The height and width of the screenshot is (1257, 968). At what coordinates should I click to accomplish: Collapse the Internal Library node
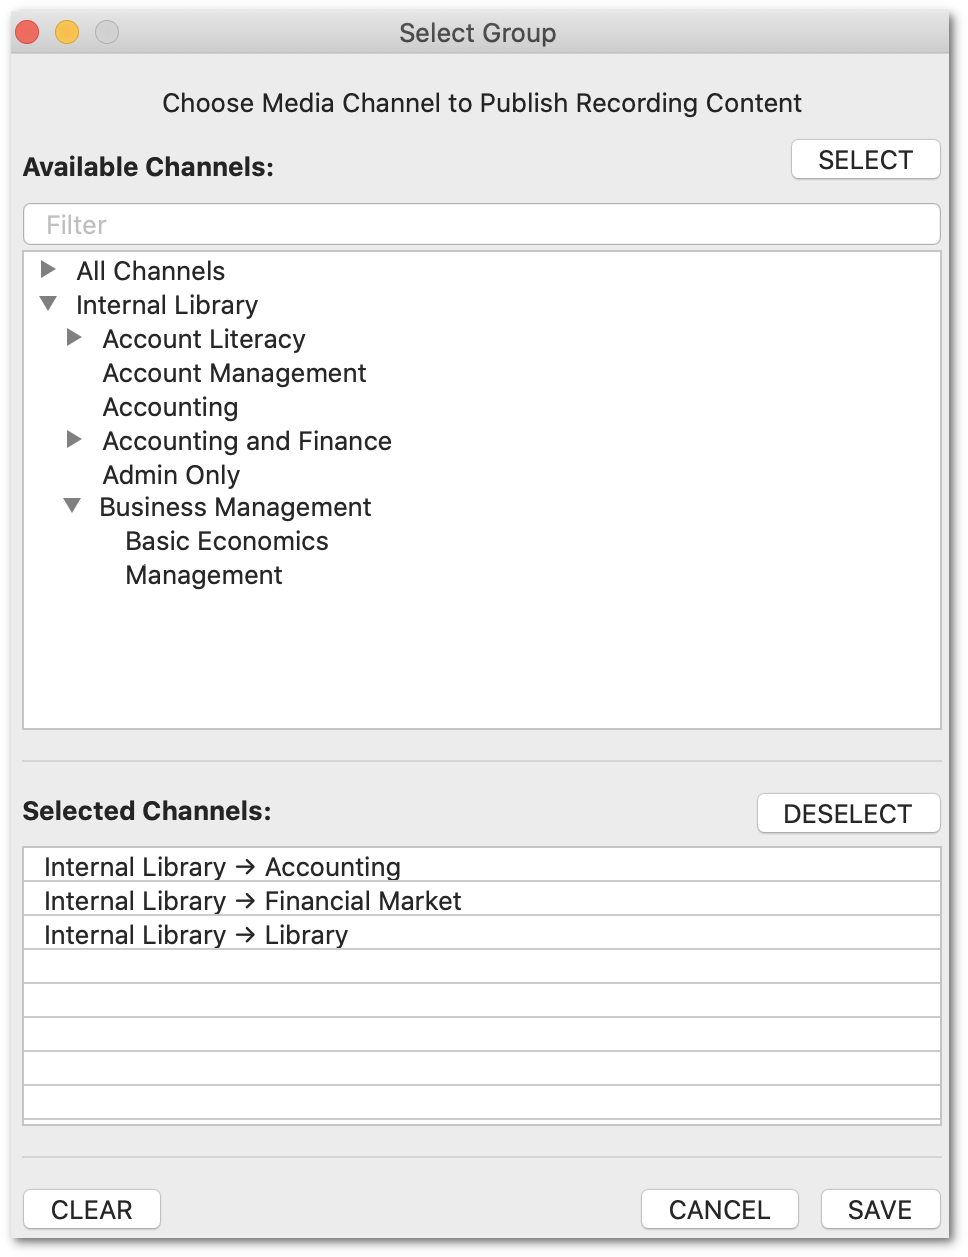[x=48, y=304]
